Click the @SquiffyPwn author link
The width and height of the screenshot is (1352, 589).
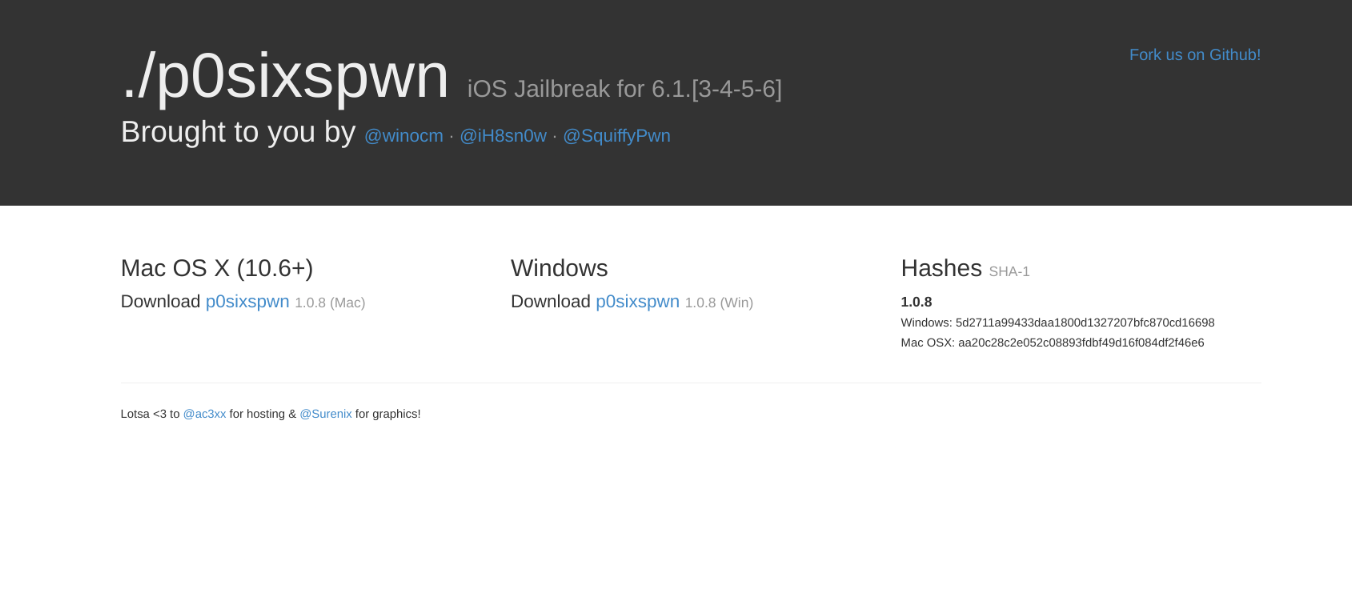[x=616, y=136]
